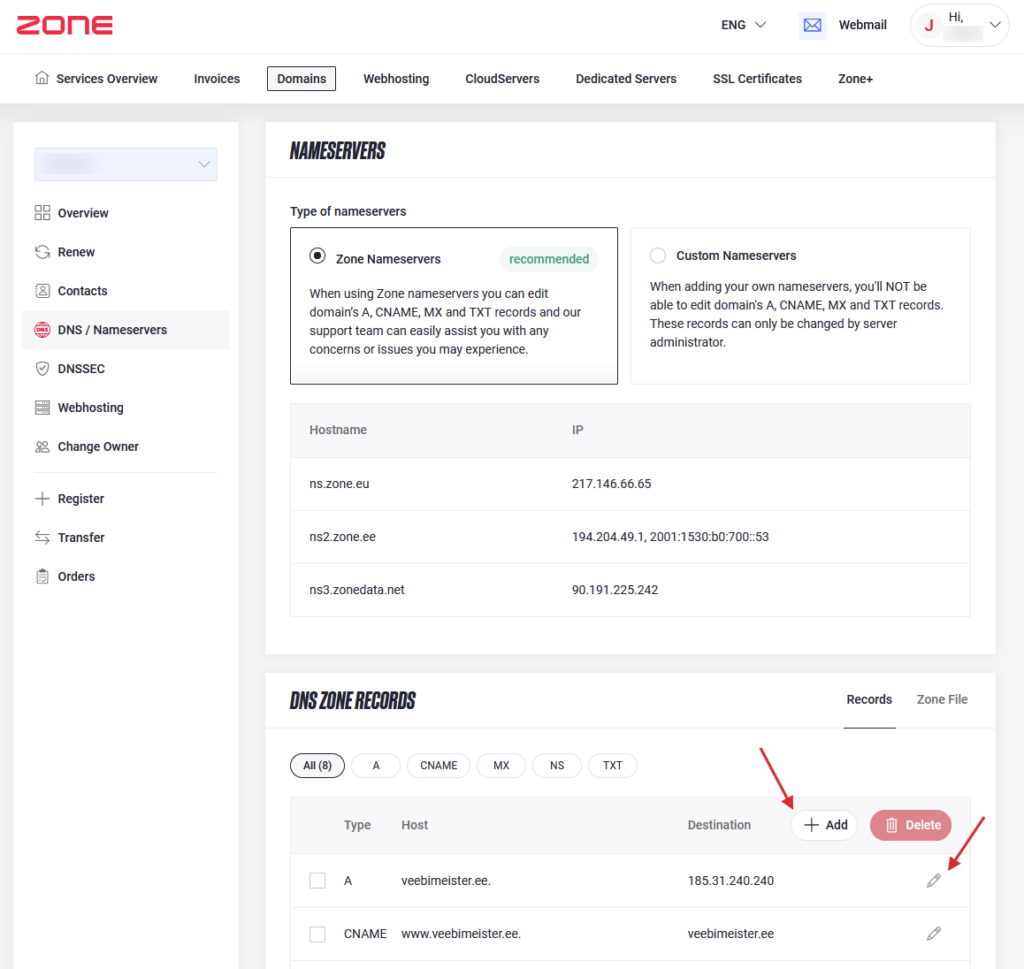Expand the ENG language dropdown
The width and height of the screenshot is (1024, 969).
pyautogui.click(x=743, y=25)
